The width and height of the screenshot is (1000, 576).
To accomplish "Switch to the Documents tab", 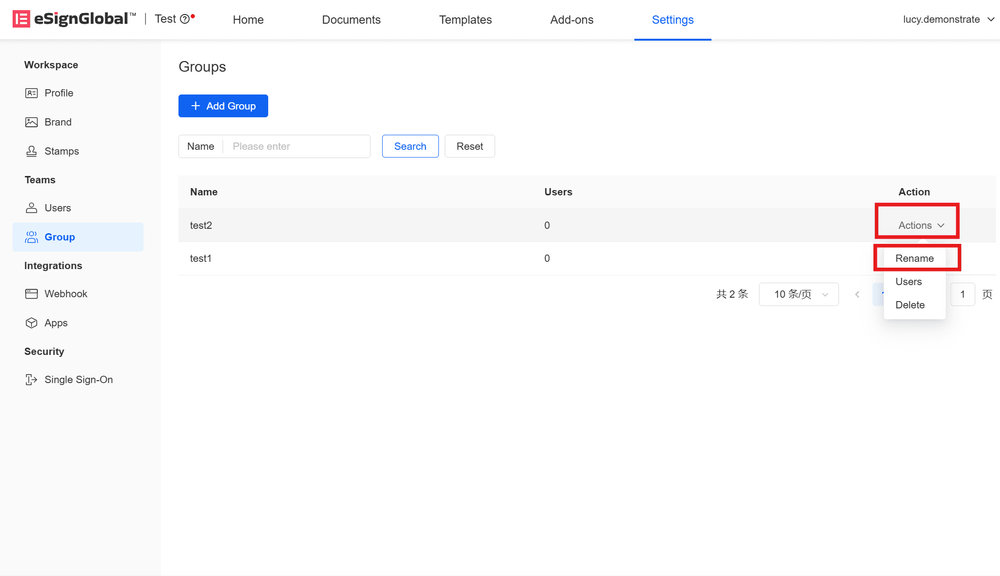I will 351,20.
